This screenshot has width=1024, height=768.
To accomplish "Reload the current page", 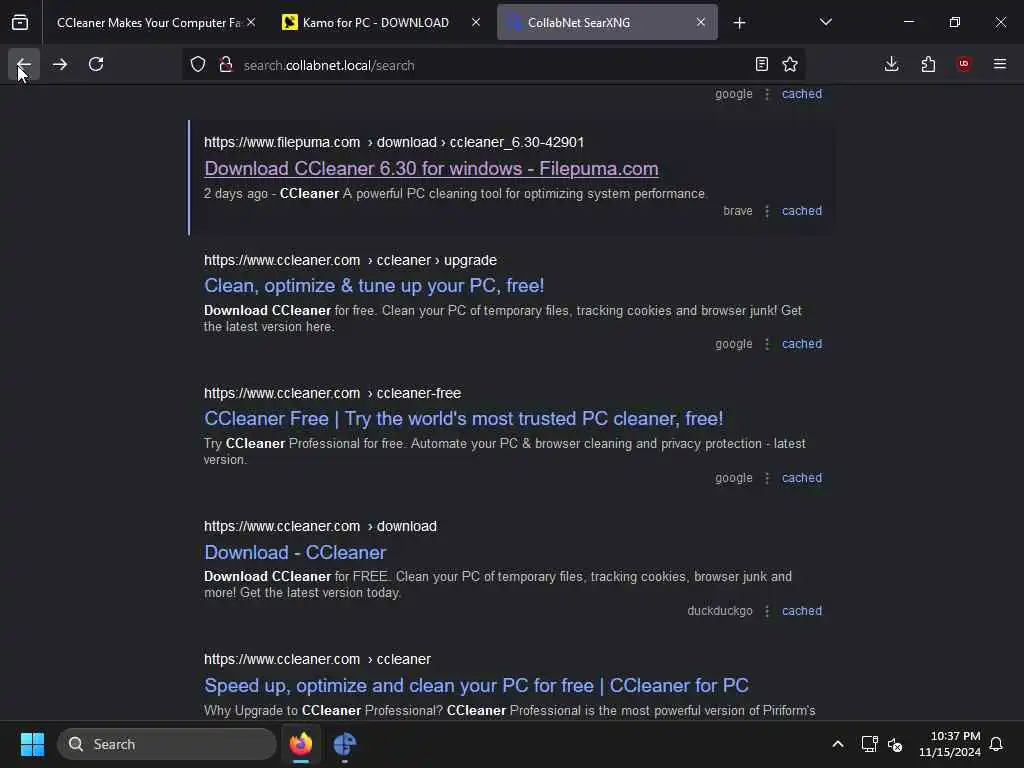I will 96,64.
